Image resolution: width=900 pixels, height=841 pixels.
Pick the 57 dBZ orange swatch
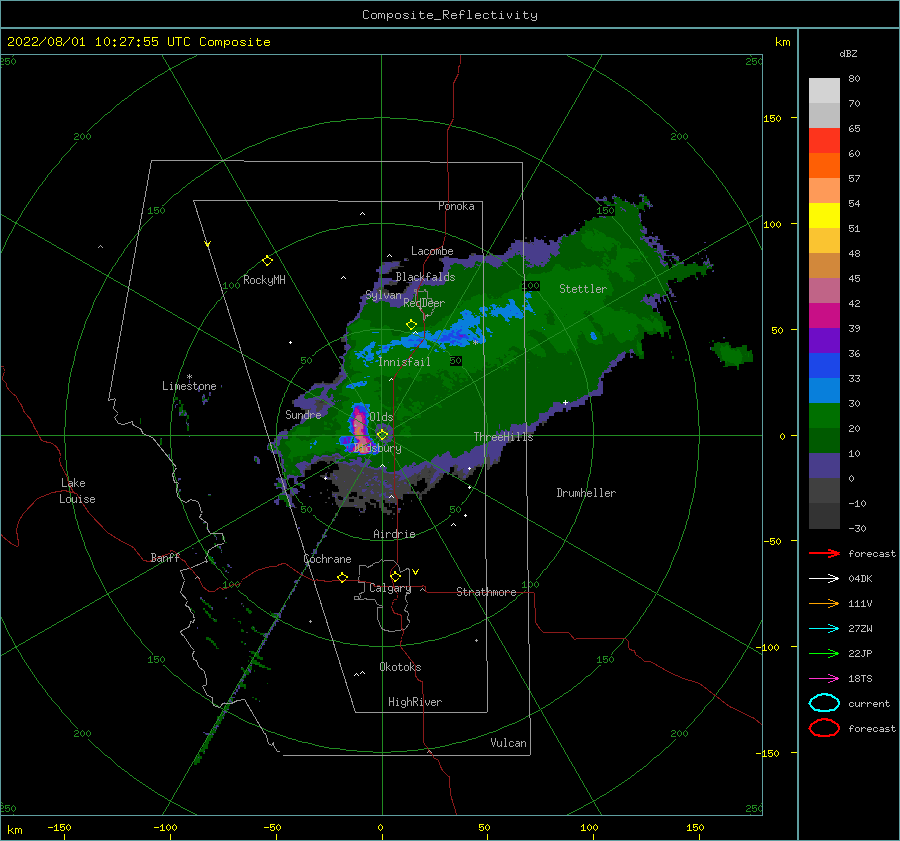click(824, 166)
